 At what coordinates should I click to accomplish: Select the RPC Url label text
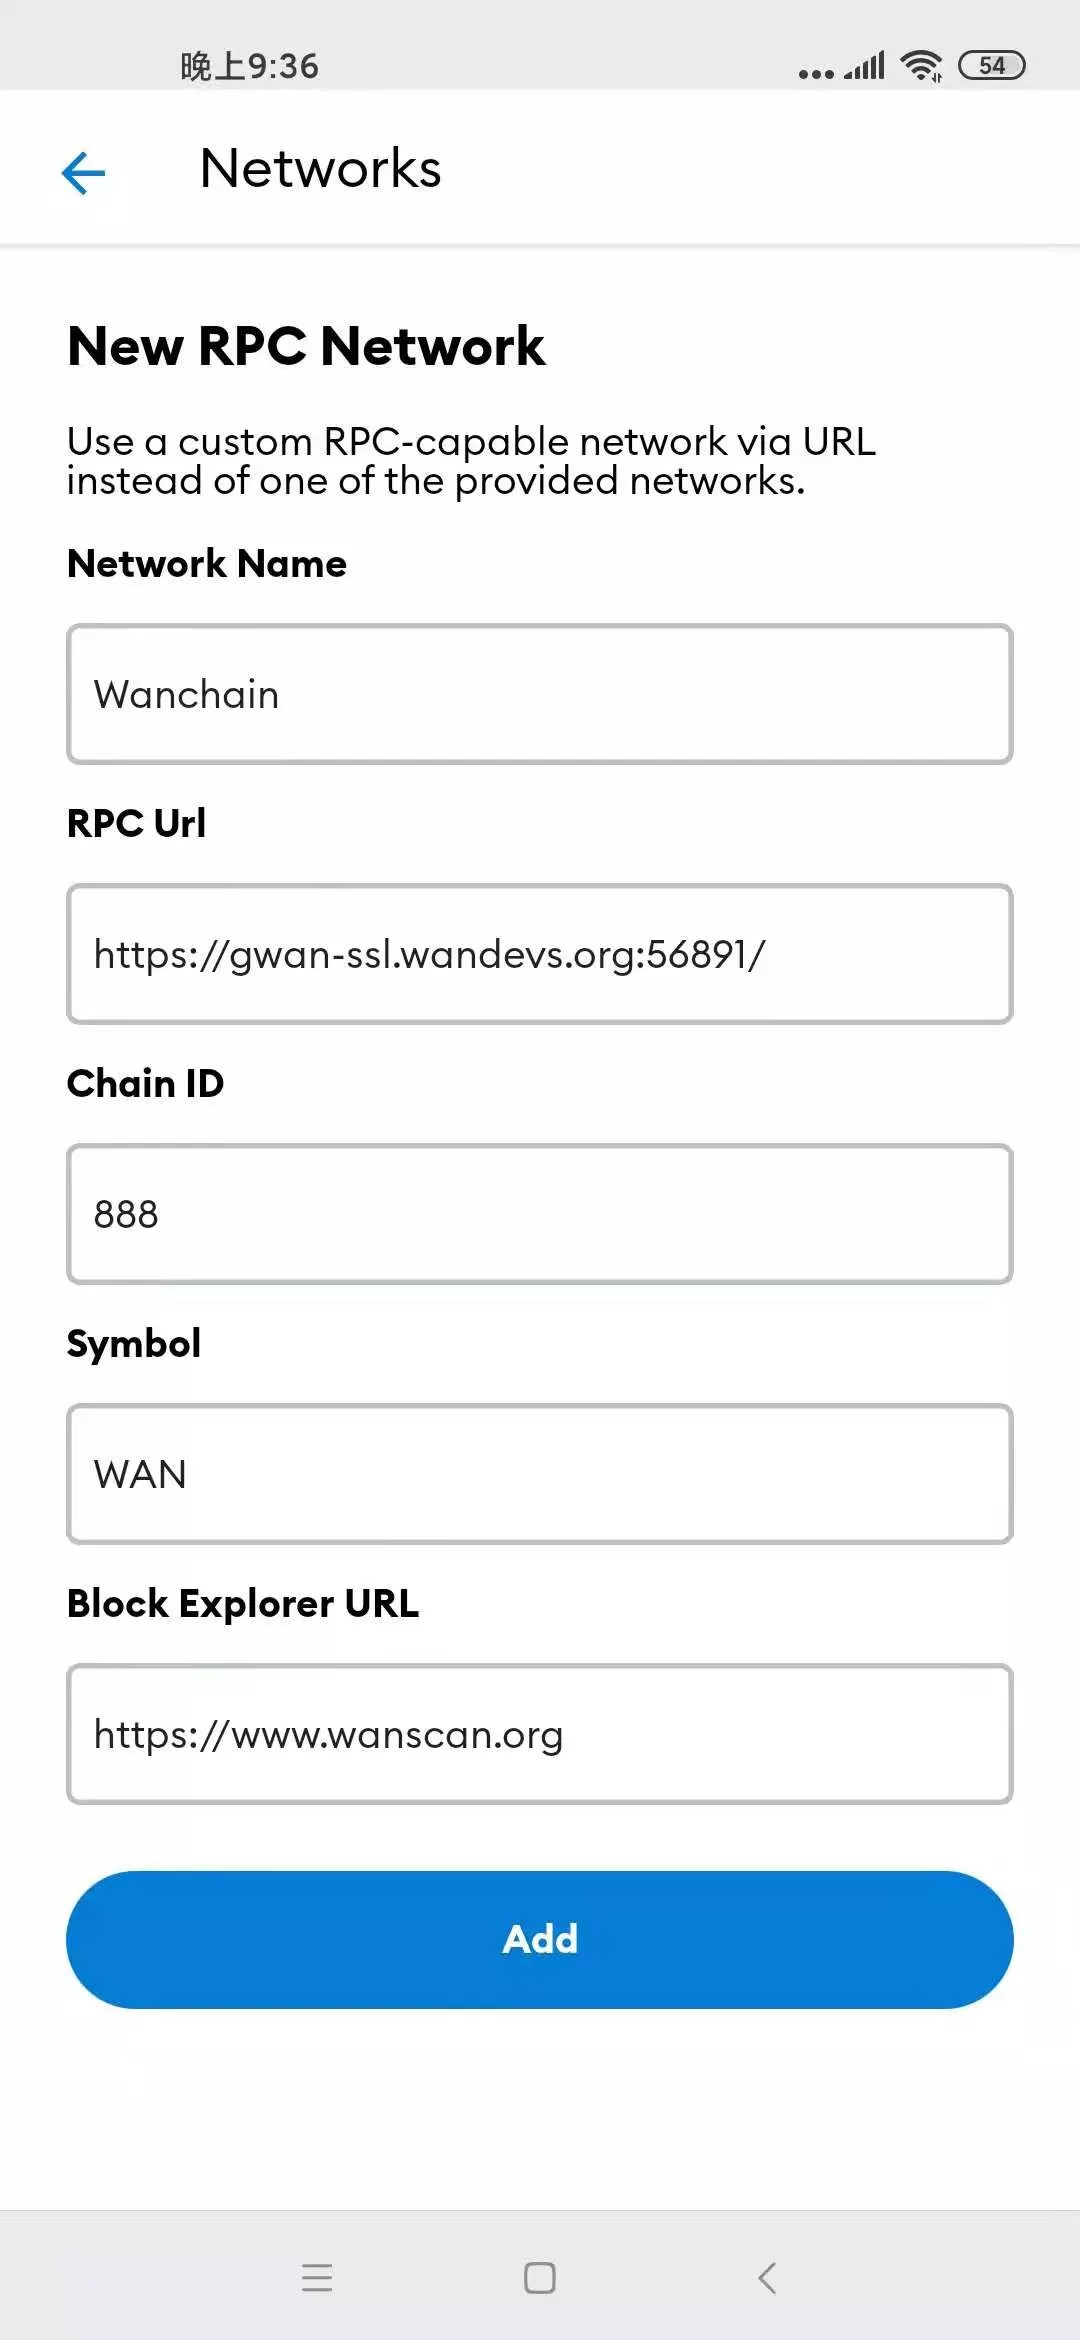click(x=136, y=822)
